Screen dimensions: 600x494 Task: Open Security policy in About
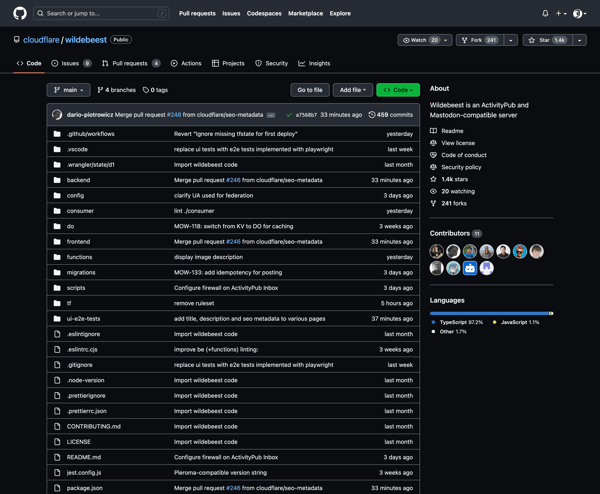[x=461, y=167]
